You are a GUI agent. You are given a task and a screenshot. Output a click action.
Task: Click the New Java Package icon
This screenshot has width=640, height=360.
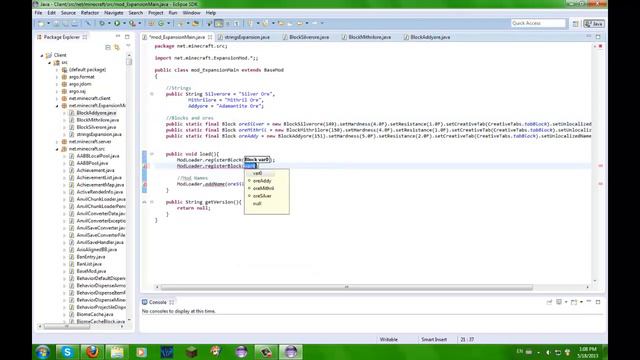(x=151, y=24)
